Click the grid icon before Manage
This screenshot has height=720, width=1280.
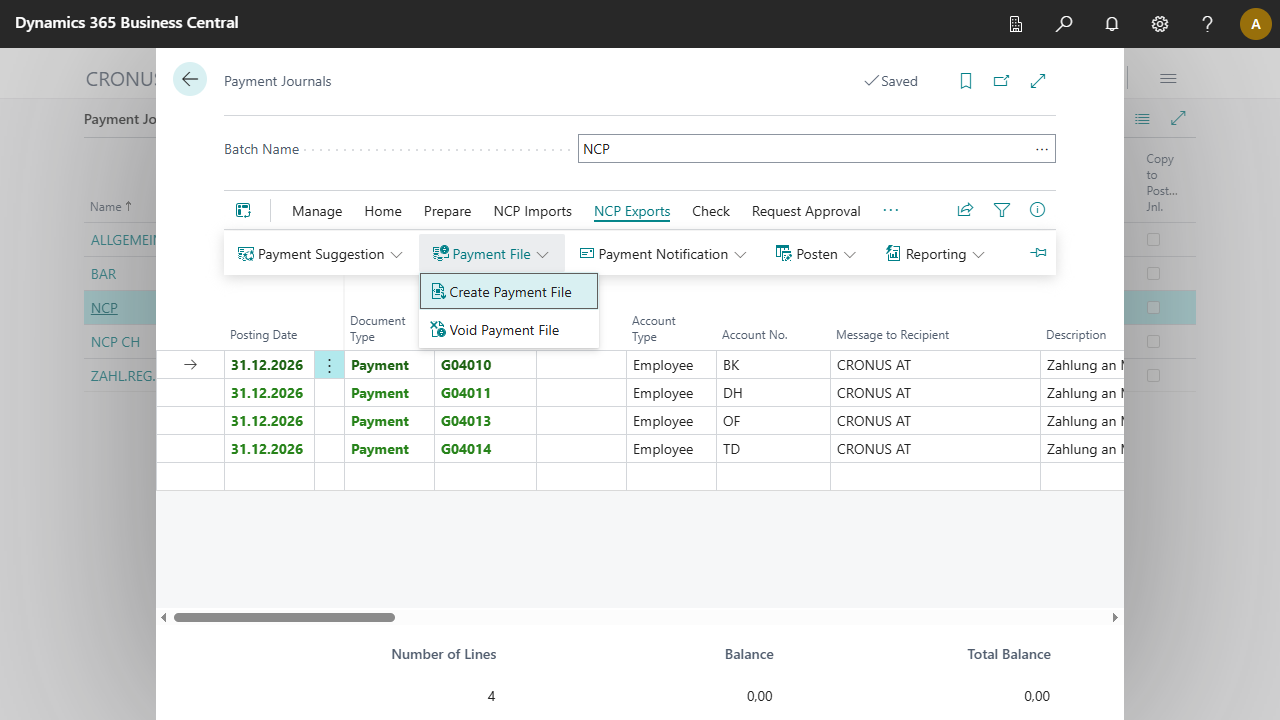click(x=243, y=210)
